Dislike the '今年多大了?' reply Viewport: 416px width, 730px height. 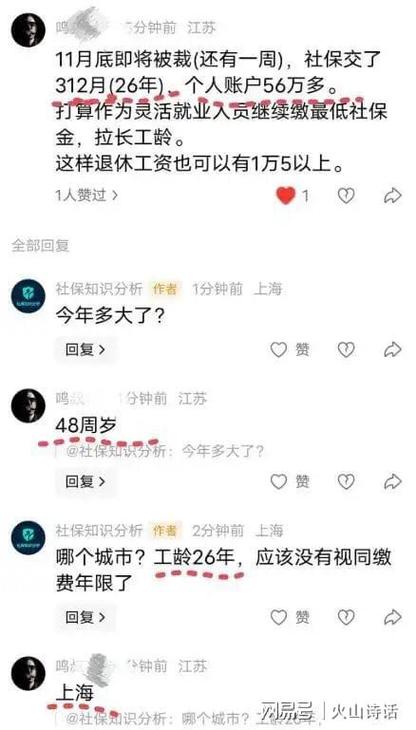point(346,350)
